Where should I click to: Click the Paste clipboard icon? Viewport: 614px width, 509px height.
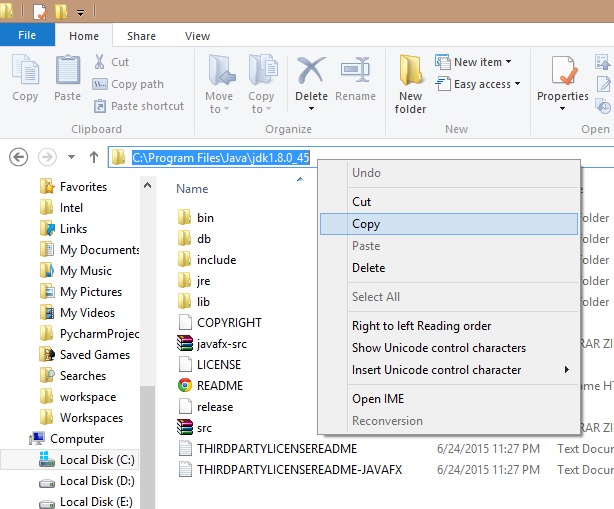click(68, 70)
